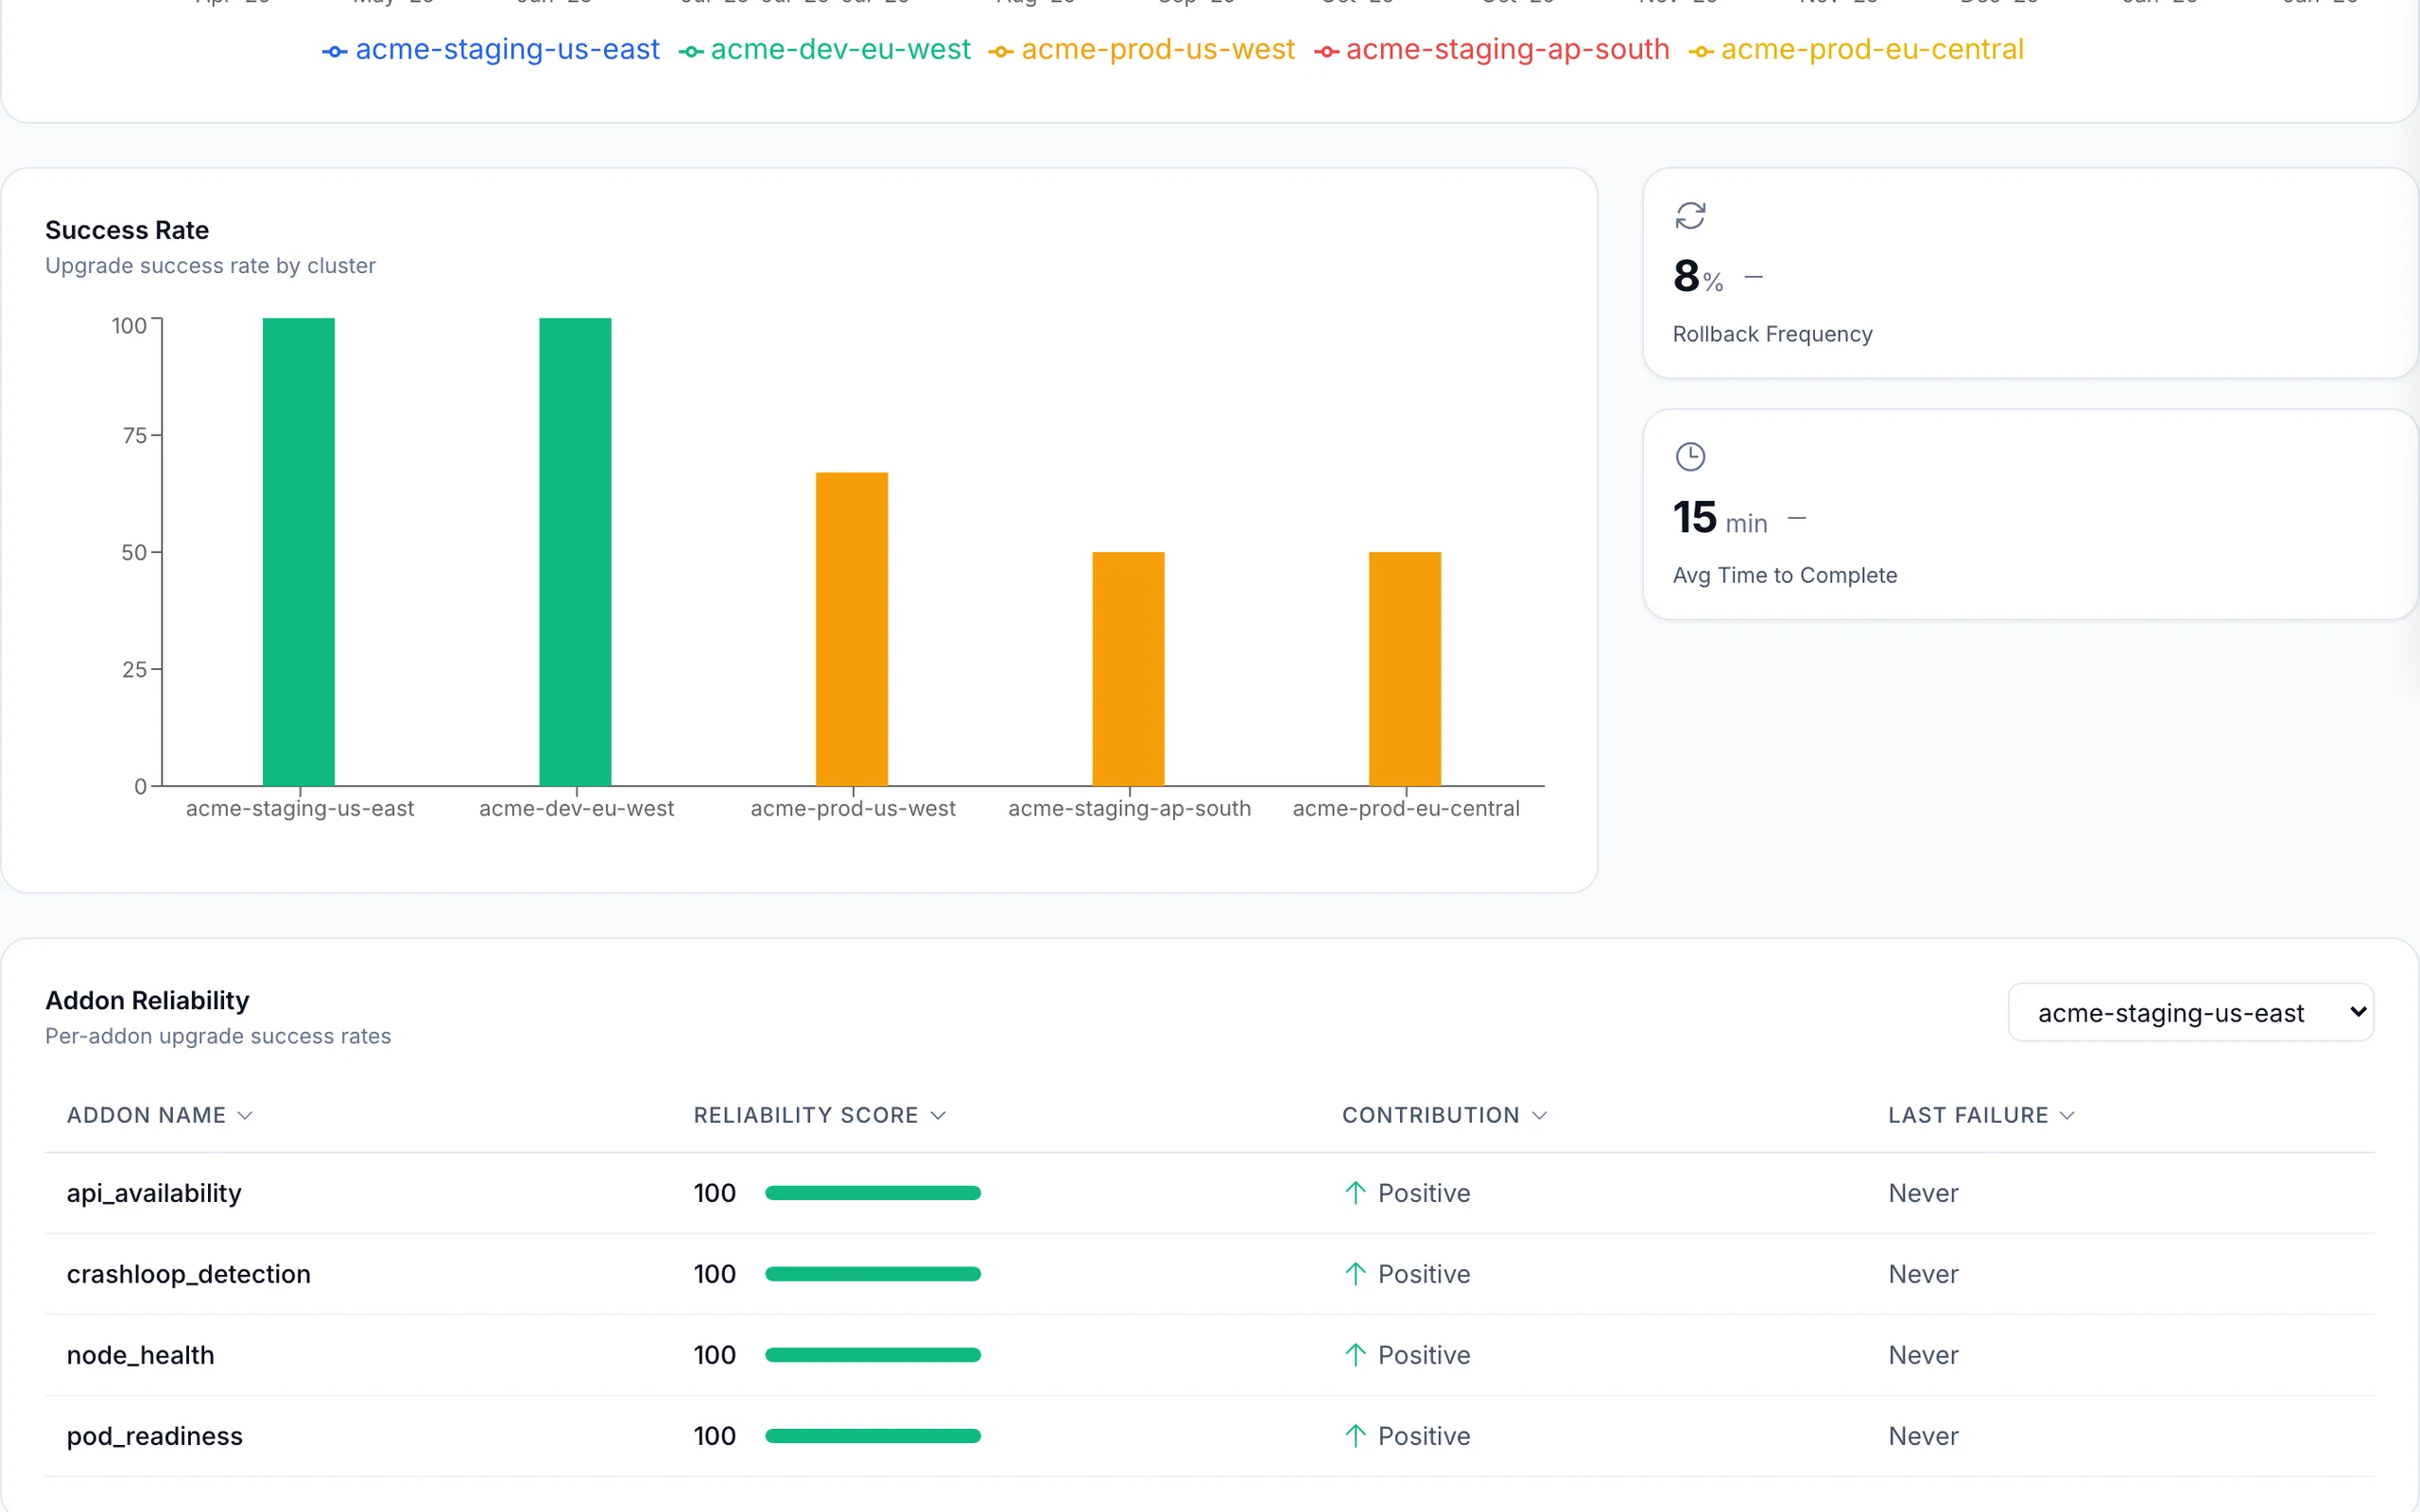Image resolution: width=2420 pixels, height=1512 pixels.
Task: Click the legend marker icon for acme-staging-ap-south
Action: [x=1328, y=50]
